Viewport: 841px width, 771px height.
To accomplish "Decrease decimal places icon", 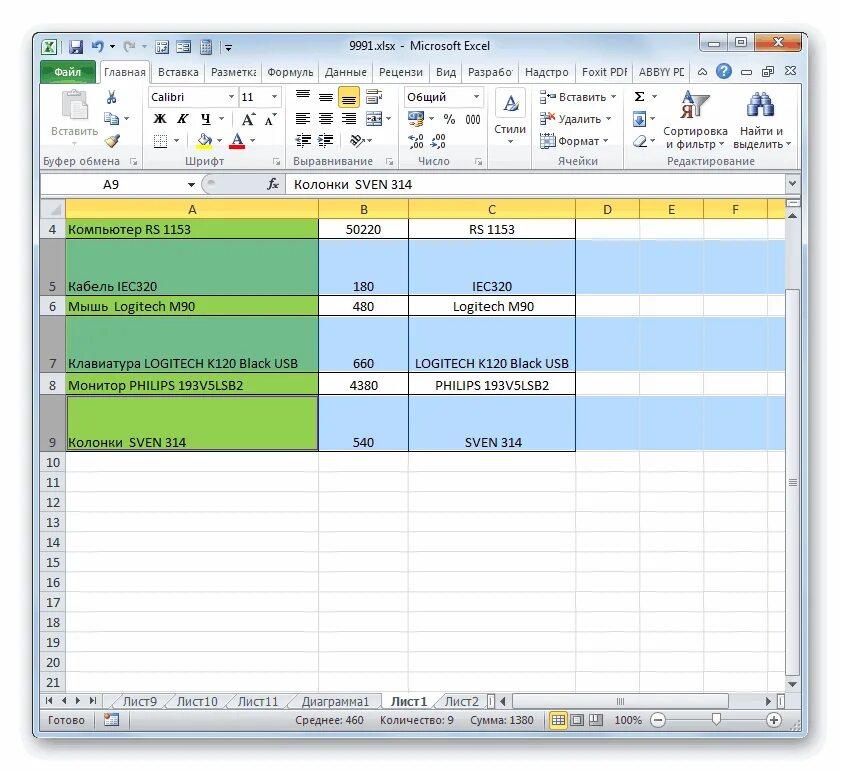I will point(438,141).
